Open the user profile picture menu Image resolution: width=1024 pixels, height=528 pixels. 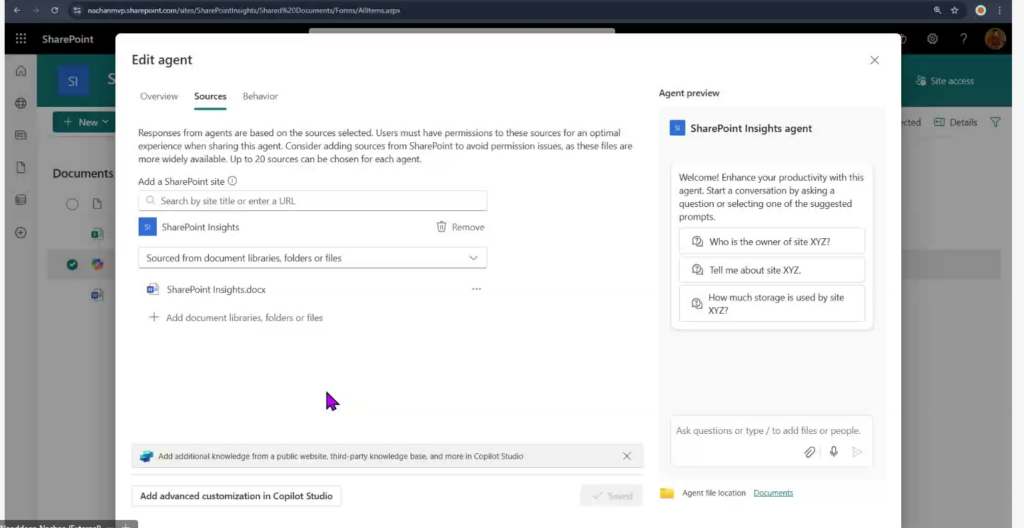(x=995, y=39)
